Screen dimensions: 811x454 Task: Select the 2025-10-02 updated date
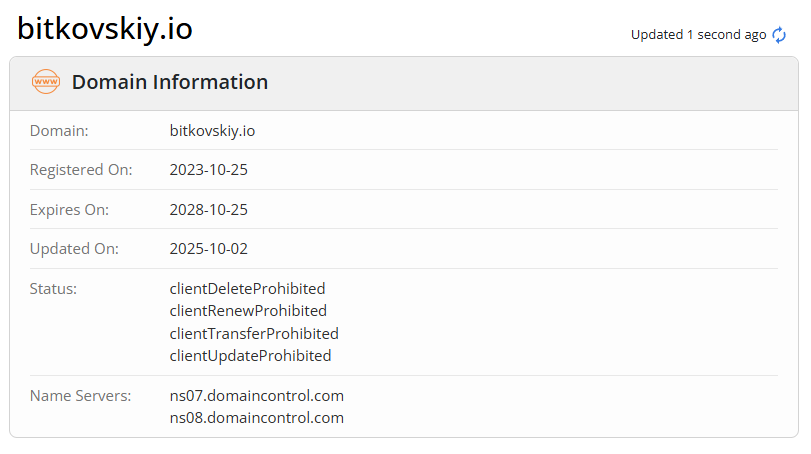tap(209, 249)
